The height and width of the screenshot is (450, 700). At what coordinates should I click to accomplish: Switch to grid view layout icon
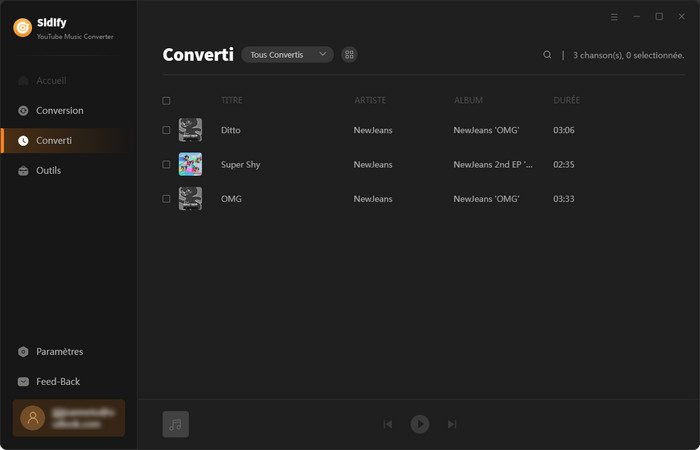349,55
